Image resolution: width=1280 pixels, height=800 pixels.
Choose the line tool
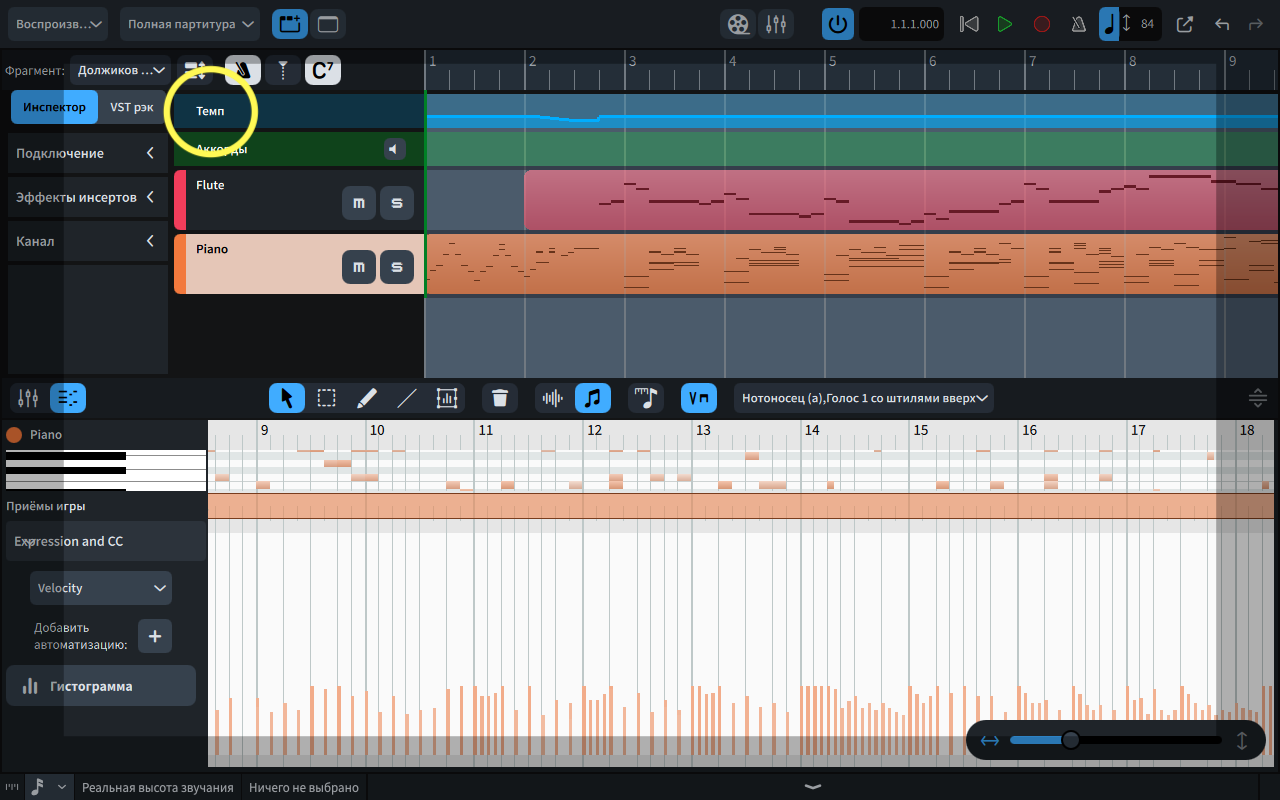406,398
